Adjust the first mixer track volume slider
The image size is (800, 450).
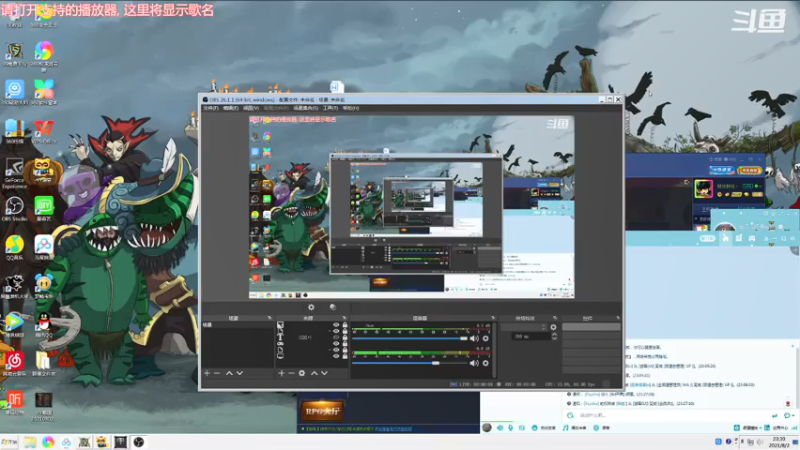(x=410, y=338)
